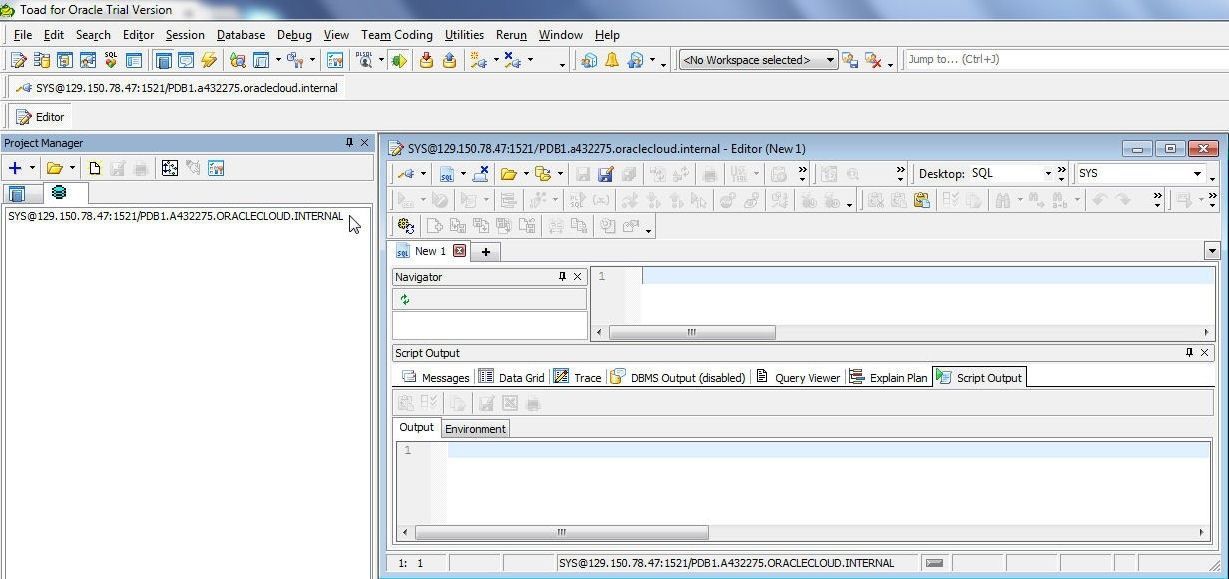The height and width of the screenshot is (579, 1229).
Task: Add a new editor tab with plus button
Action: (485, 252)
